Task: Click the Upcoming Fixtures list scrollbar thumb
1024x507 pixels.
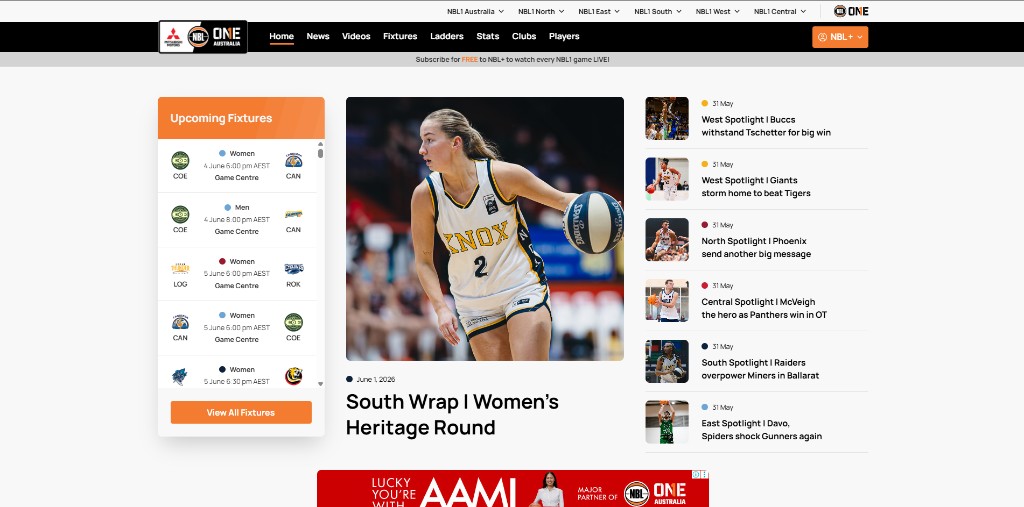Action: click(x=320, y=154)
